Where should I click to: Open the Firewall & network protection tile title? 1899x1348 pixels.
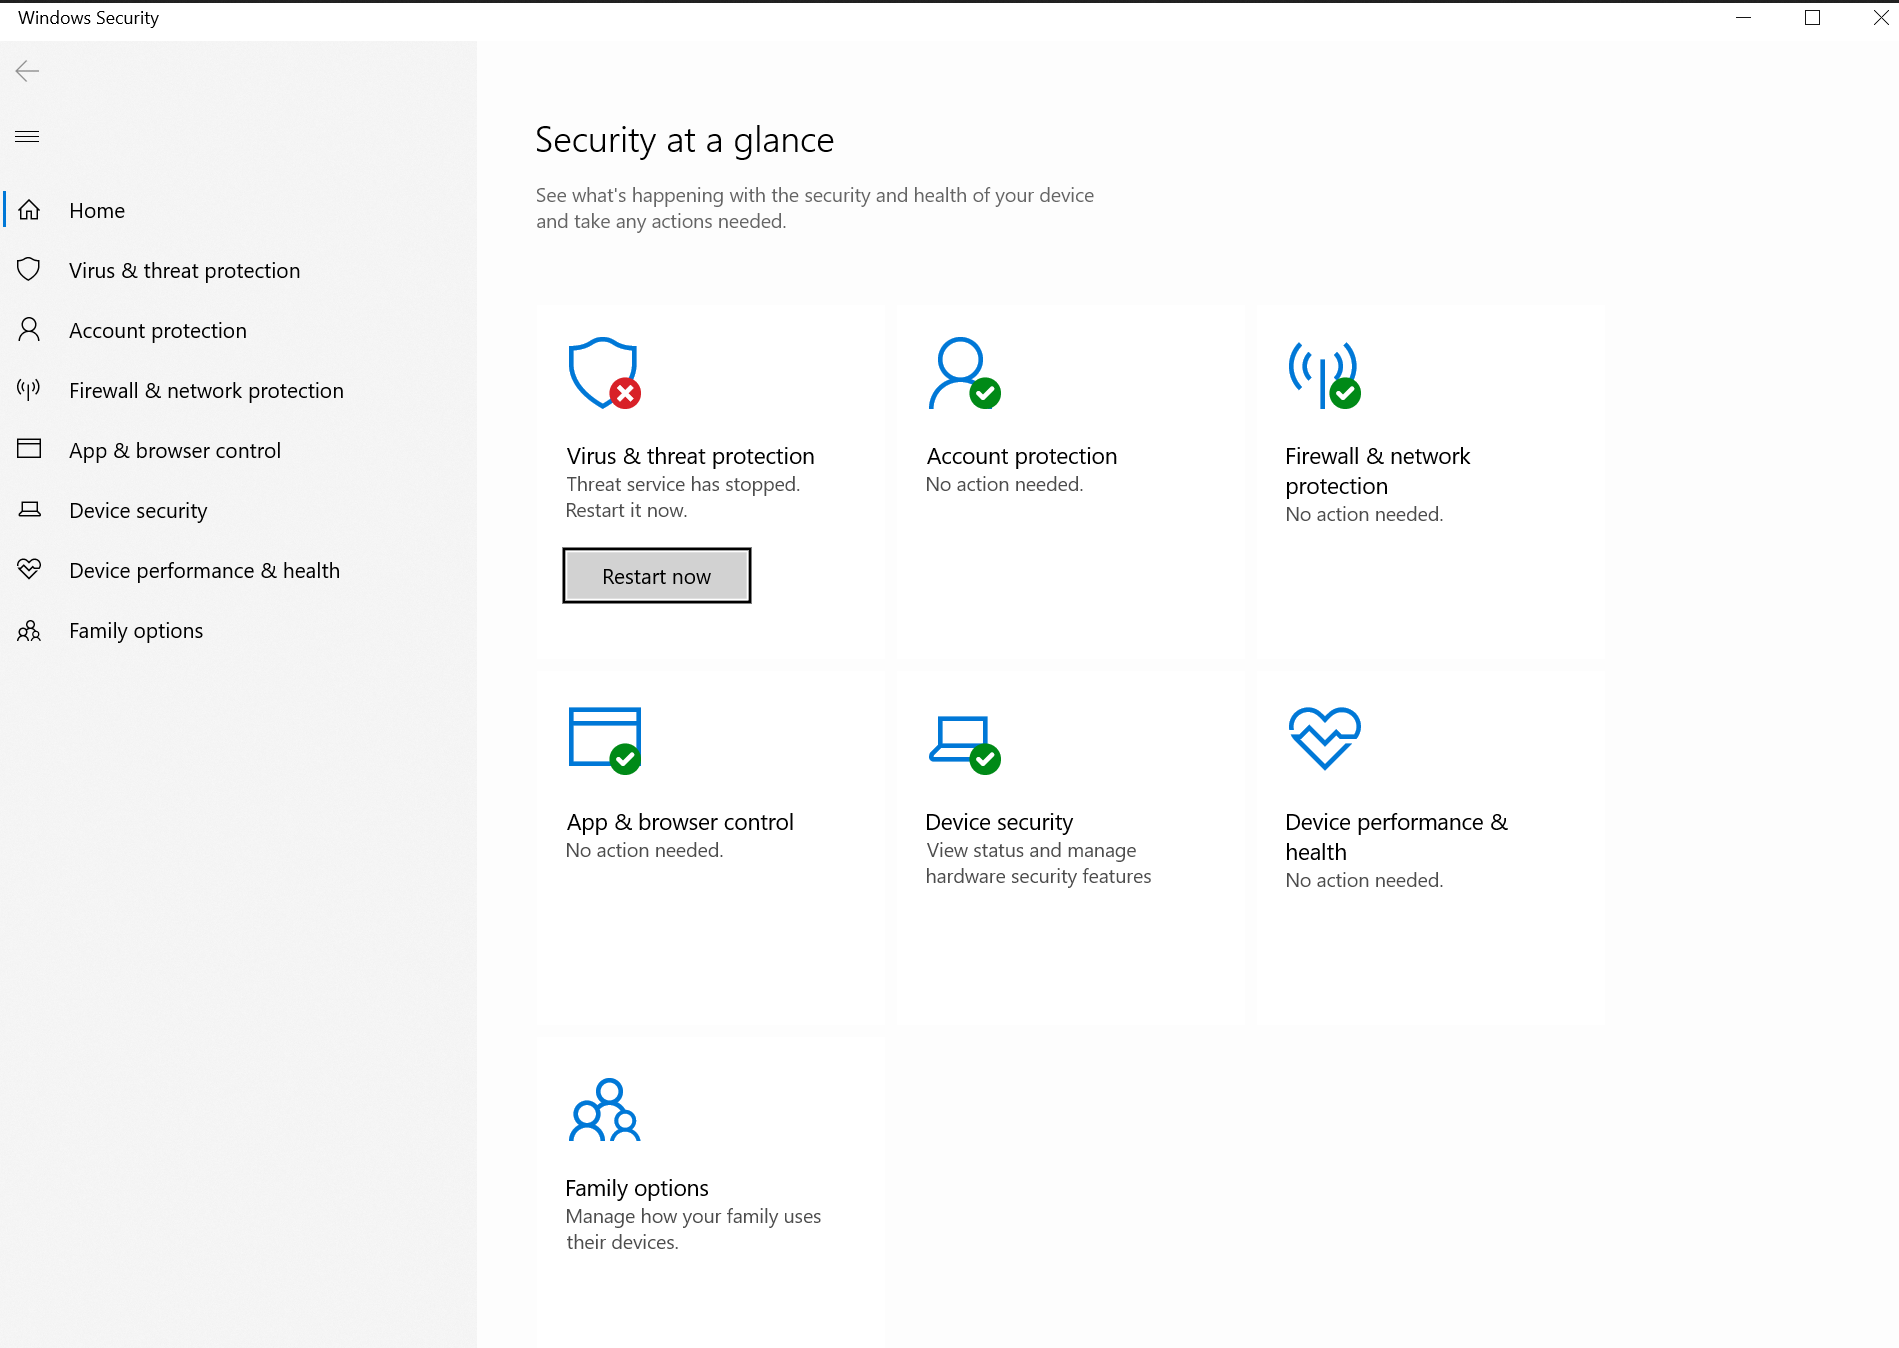[1377, 471]
